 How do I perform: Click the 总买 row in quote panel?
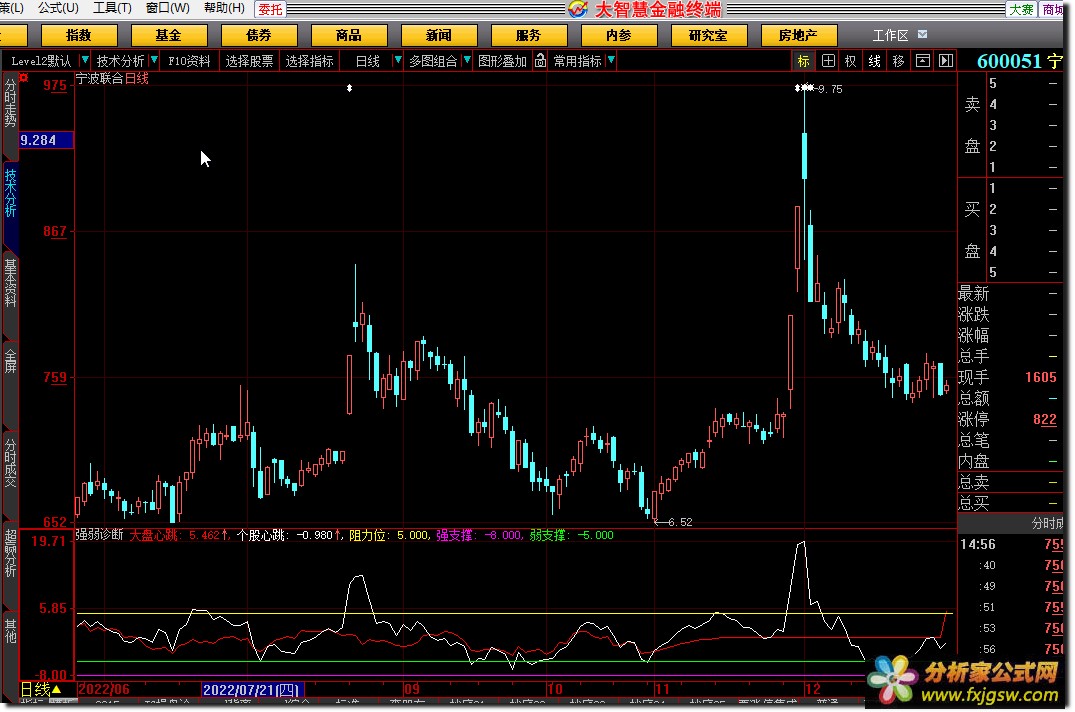click(1009, 504)
